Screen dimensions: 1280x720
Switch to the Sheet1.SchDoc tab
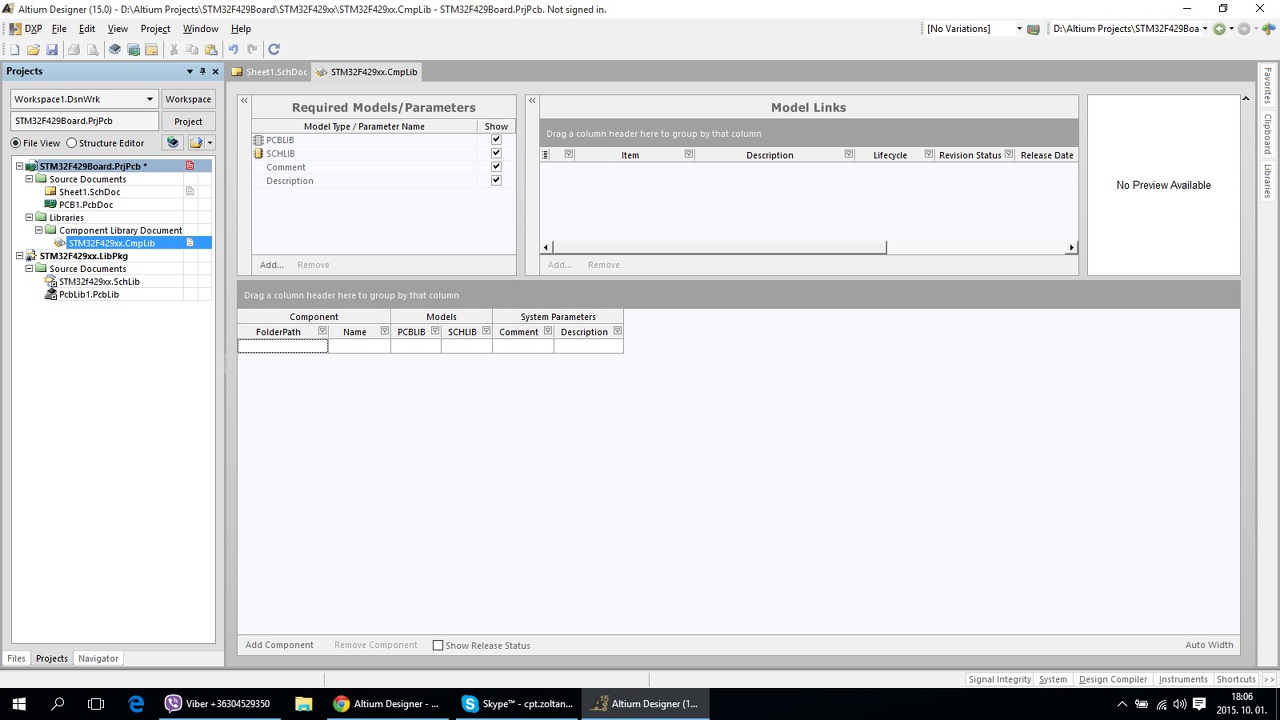pyautogui.click(x=269, y=72)
